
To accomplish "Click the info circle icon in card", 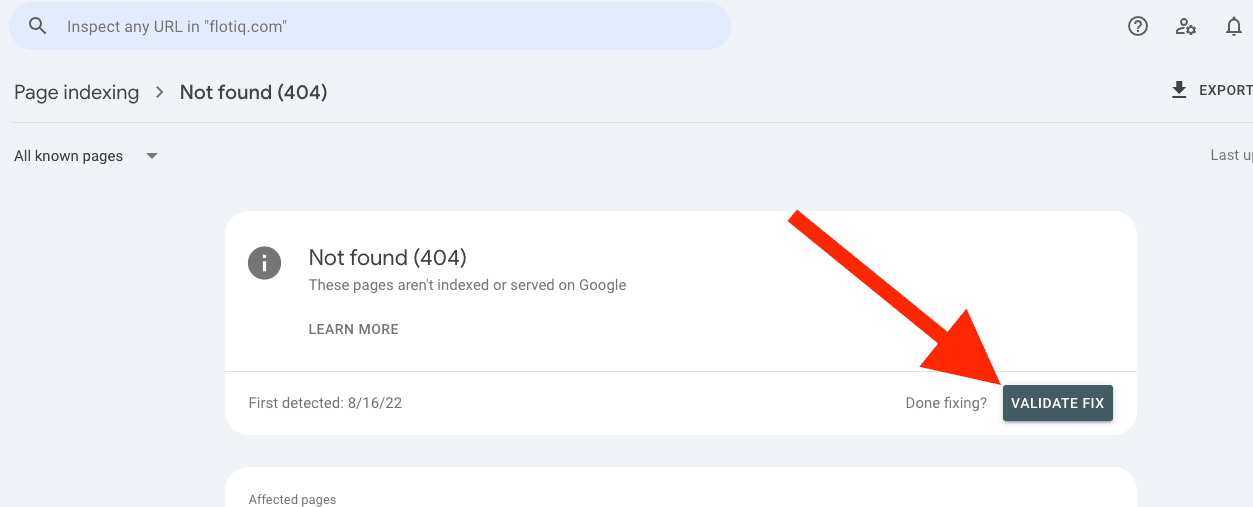I will pos(265,263).
